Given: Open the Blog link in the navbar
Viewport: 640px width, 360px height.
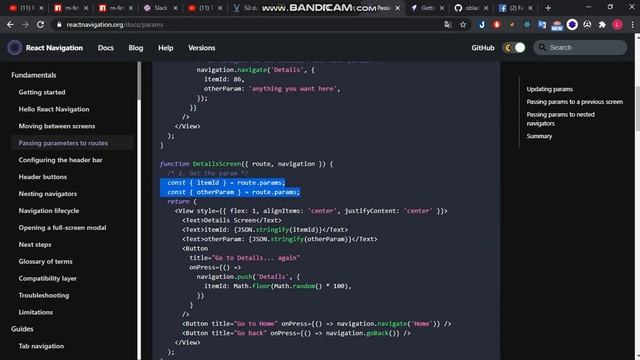Looking at the screenshot, I should (x=136, y=48).
